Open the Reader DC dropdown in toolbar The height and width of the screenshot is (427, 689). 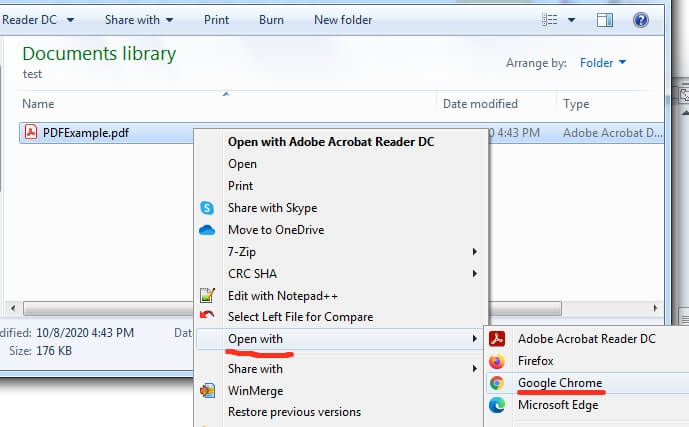(x=38, y=20)
